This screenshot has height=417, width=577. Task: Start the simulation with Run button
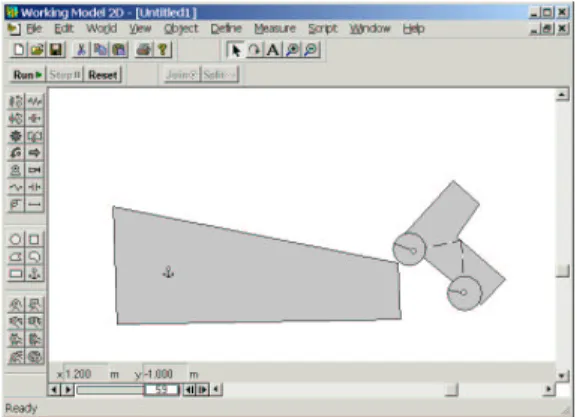pyautogui.click(x=28, y=75)
